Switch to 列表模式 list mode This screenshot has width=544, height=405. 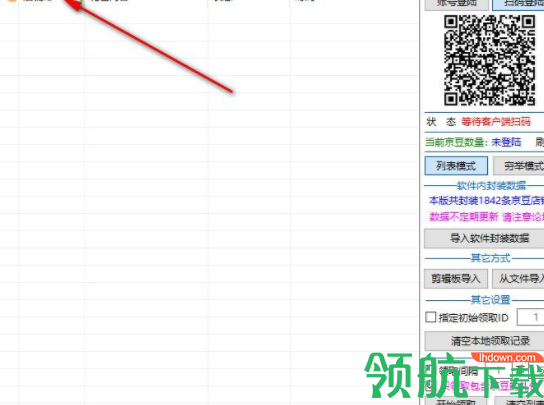(456, 166)
